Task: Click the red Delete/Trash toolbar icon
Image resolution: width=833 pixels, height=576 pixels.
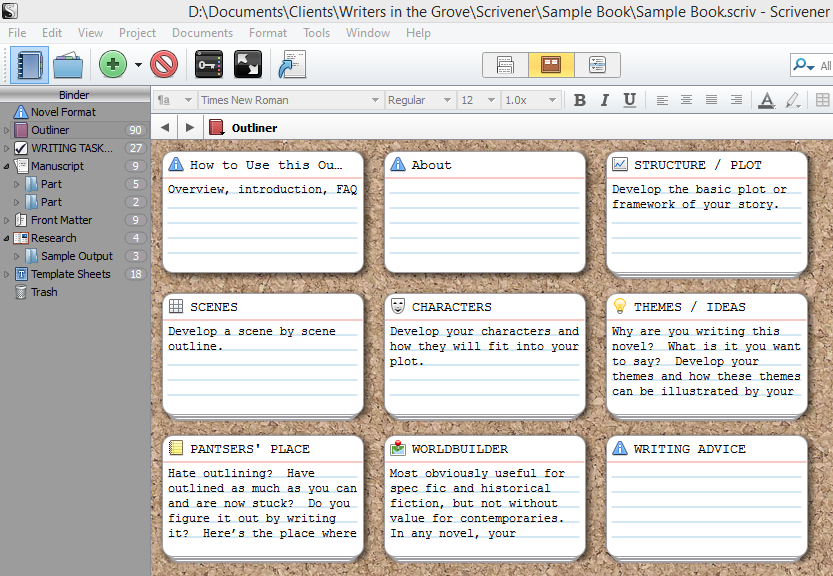Action: [164, 66]
